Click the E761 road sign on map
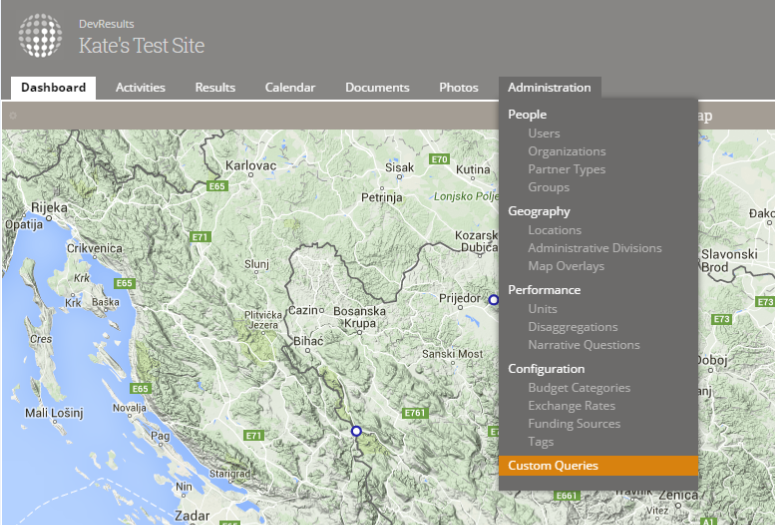 coord(414,413)
